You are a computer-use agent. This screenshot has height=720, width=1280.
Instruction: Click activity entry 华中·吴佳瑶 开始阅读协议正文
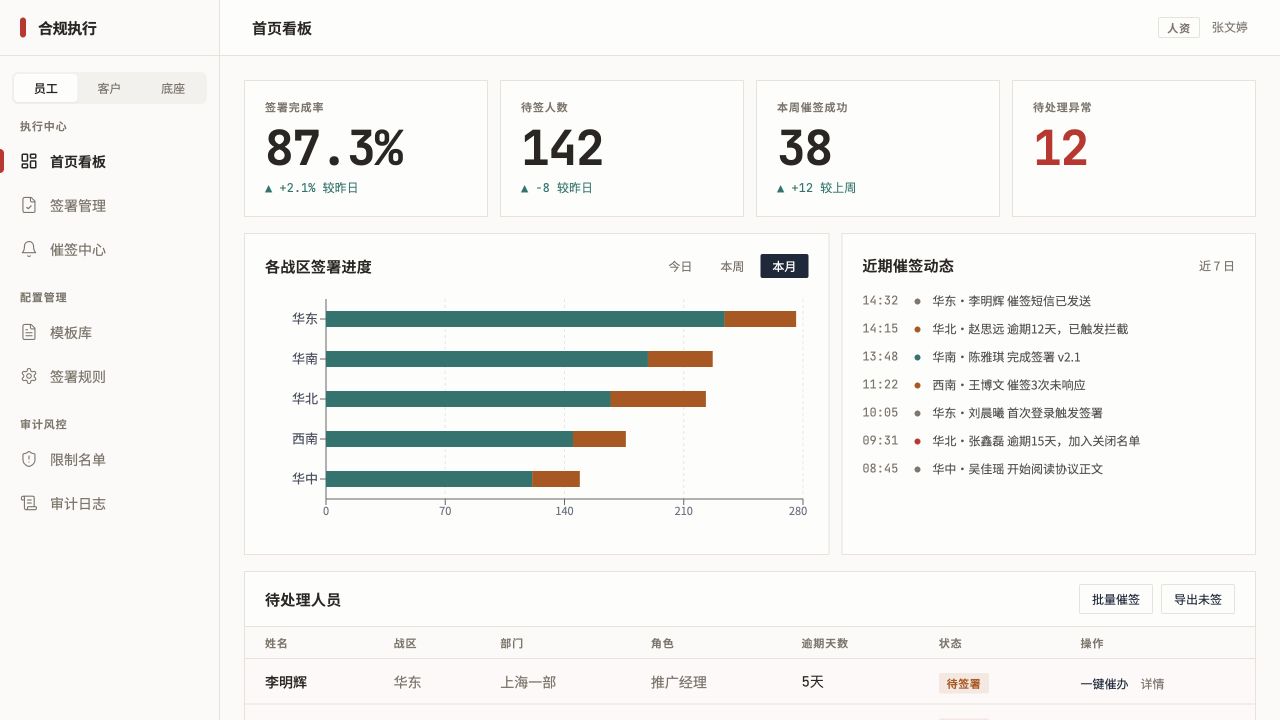pyautogui.click(x=1048, y=468)
